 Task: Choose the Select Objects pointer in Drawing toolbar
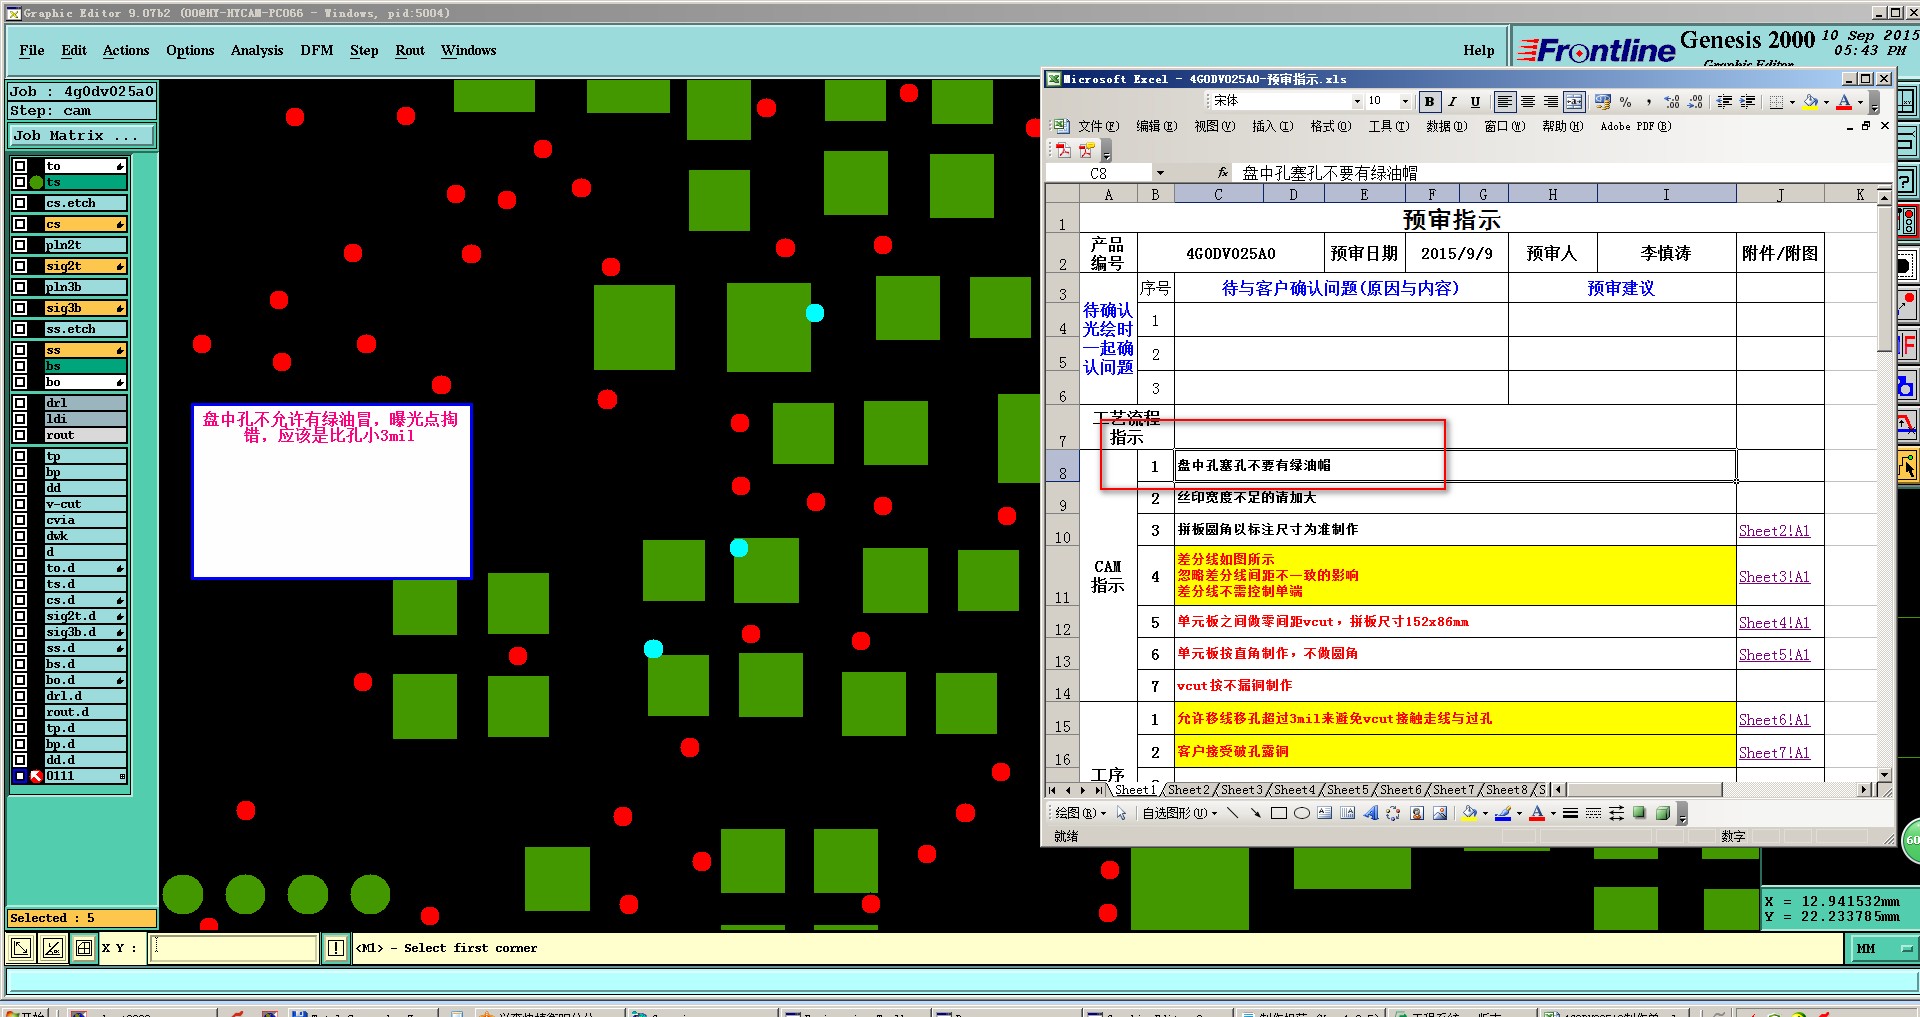coord(1121,813)
